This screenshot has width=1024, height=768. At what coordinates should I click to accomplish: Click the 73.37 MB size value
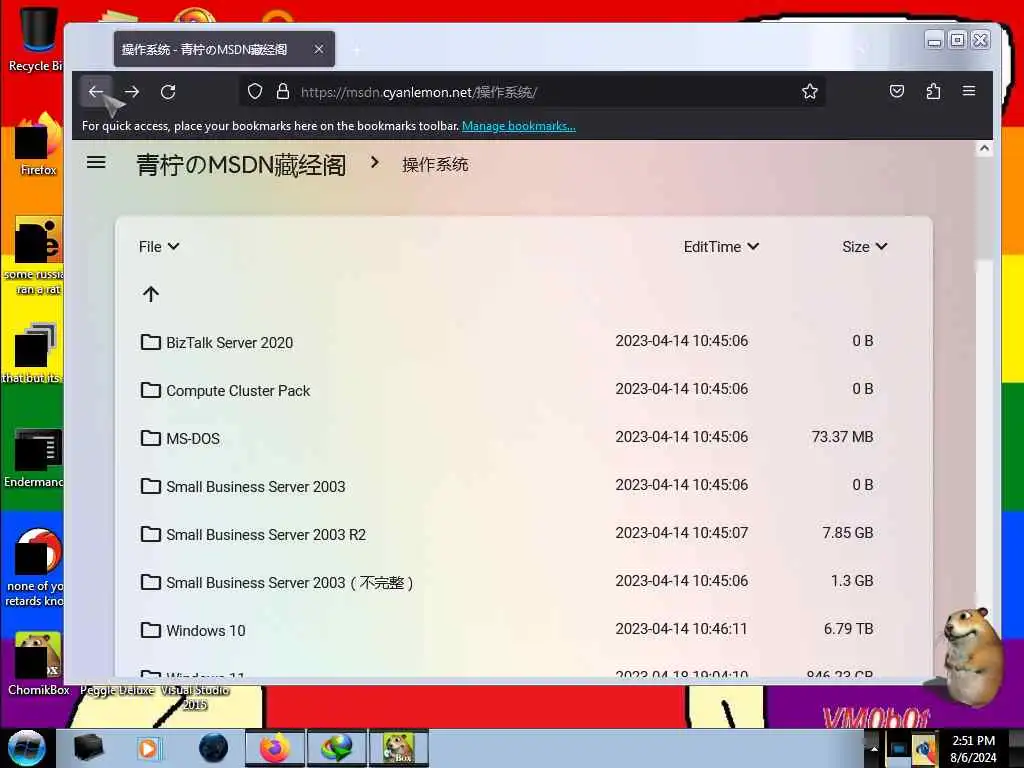[842, 437]
